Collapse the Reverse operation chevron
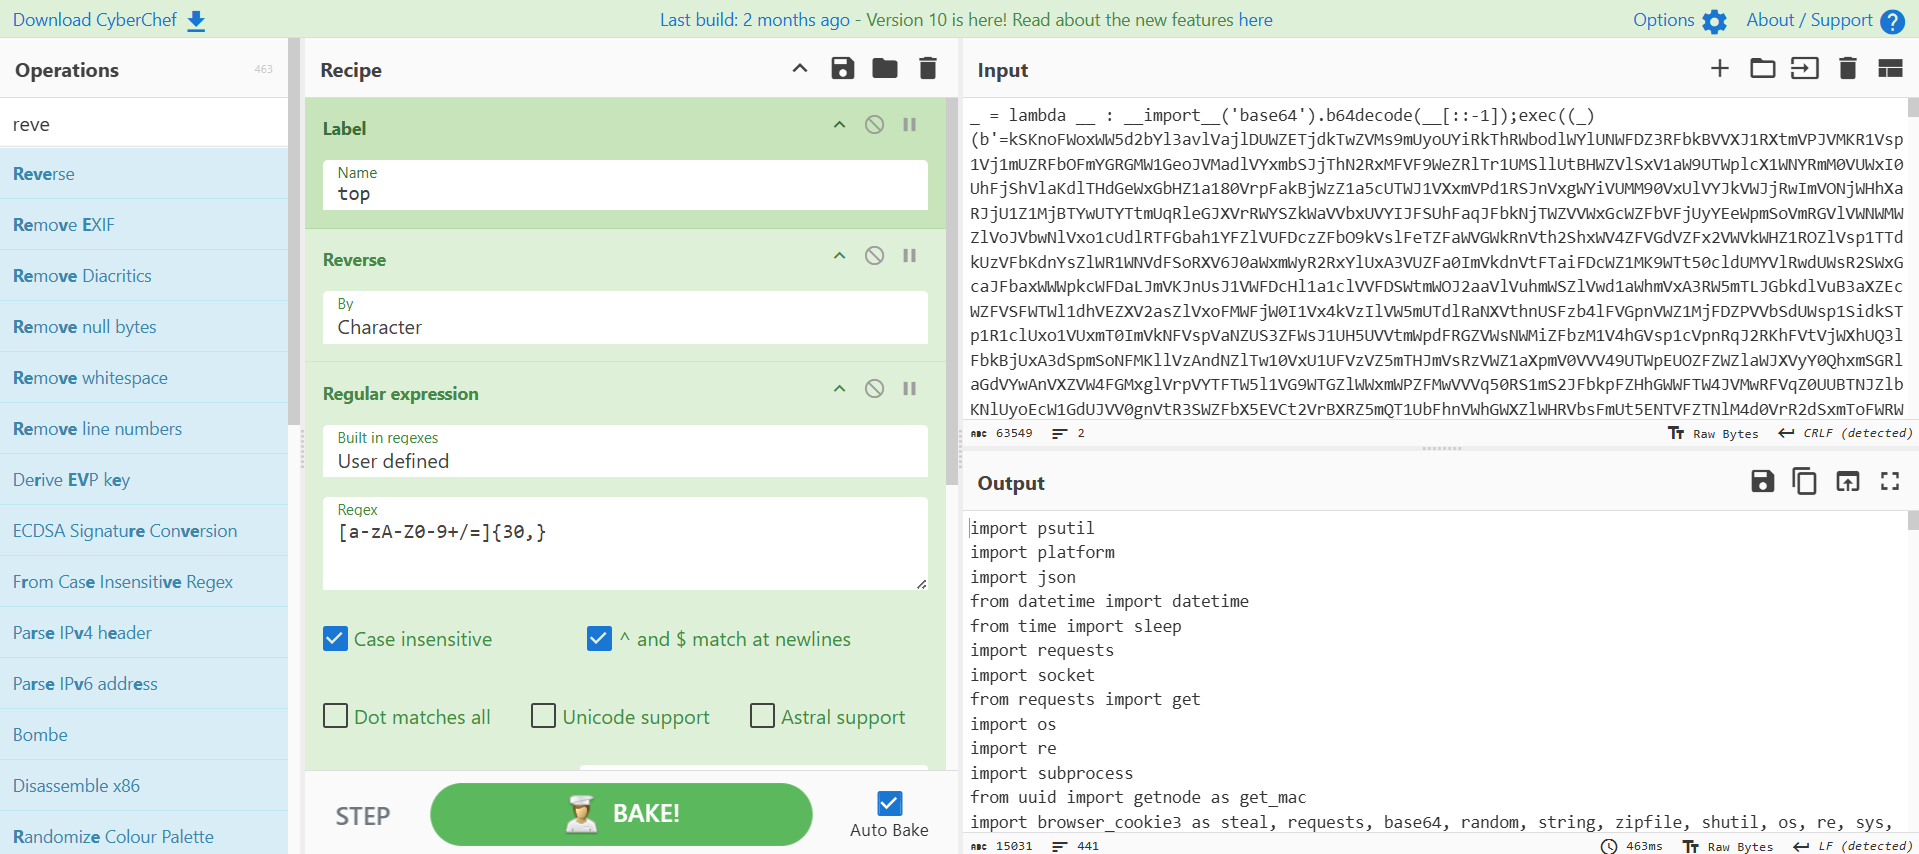Image resolution: width=1919 pixels, height=854 pixels. click(839, 256)
